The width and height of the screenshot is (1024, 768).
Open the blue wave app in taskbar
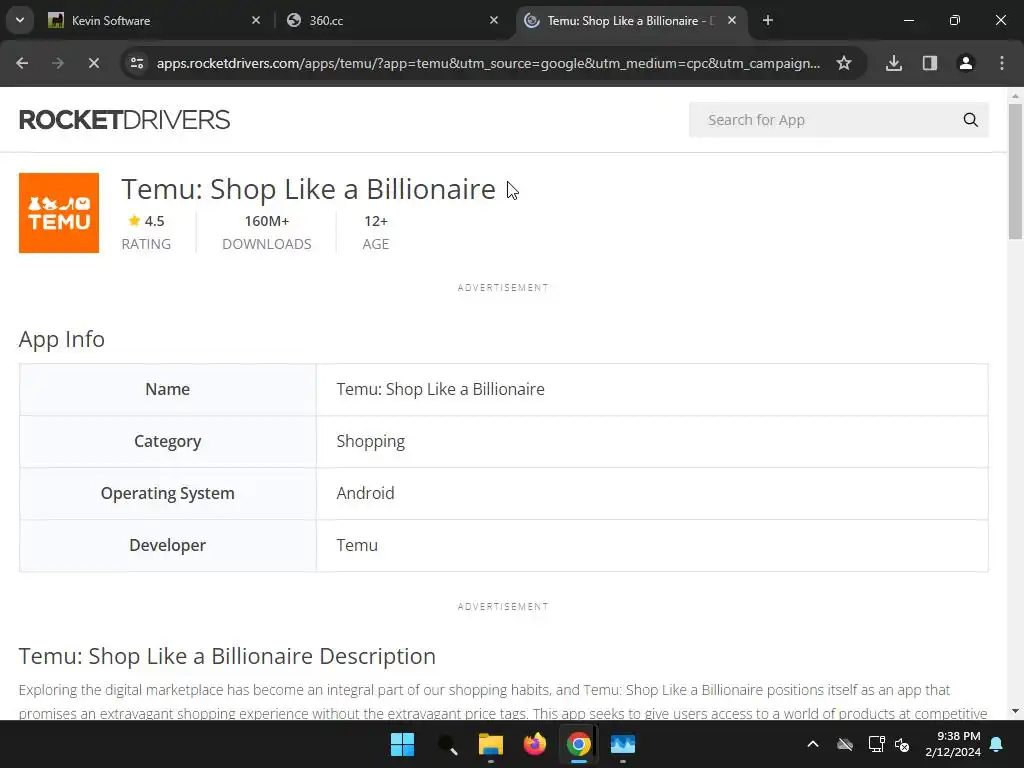point(623,744)
